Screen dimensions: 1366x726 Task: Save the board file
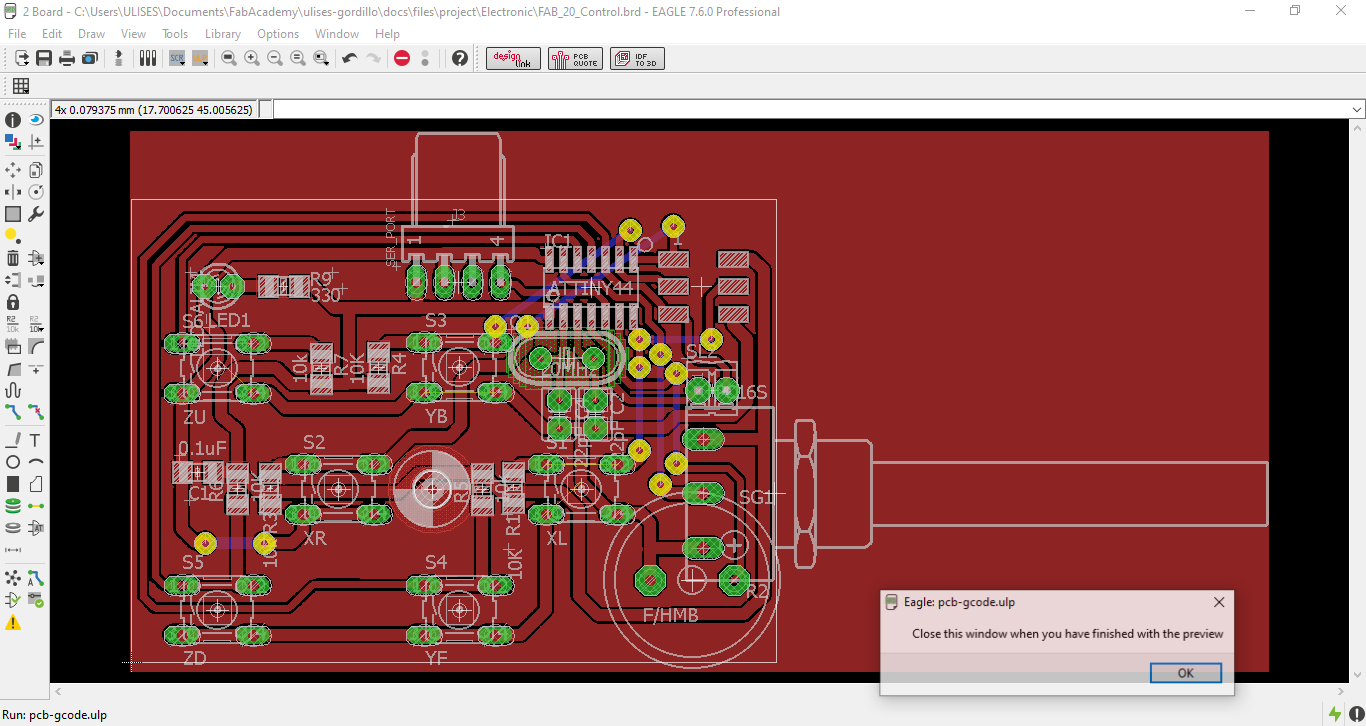pyautogui.click(x=44, y=59)
